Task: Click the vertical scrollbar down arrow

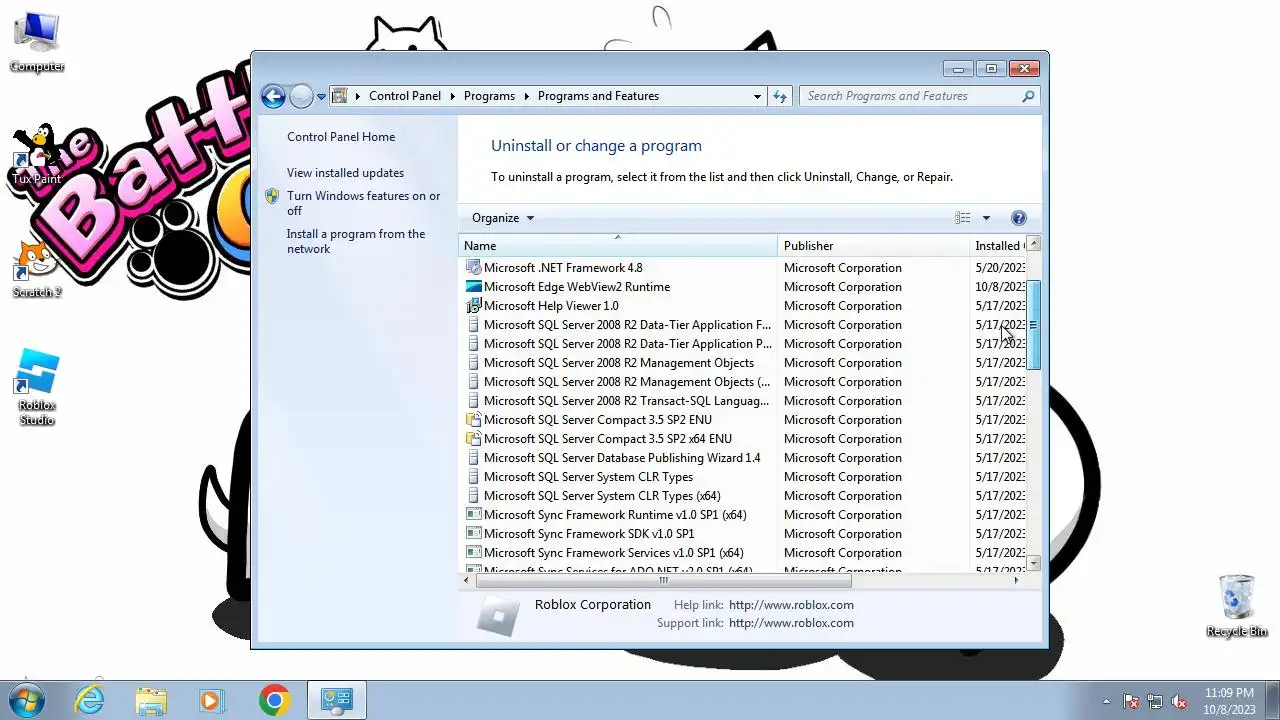Action: [x=1034, y=564]
